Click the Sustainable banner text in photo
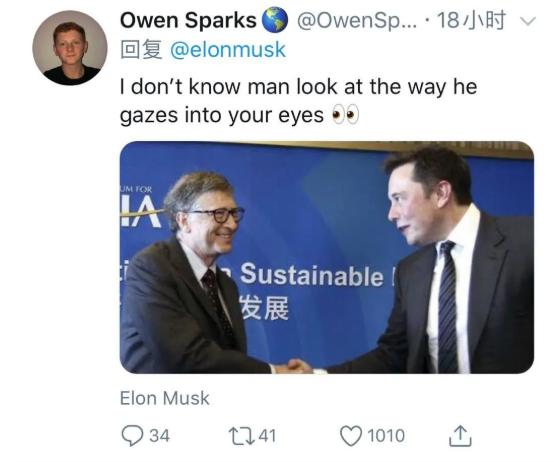 click(312, 275)
